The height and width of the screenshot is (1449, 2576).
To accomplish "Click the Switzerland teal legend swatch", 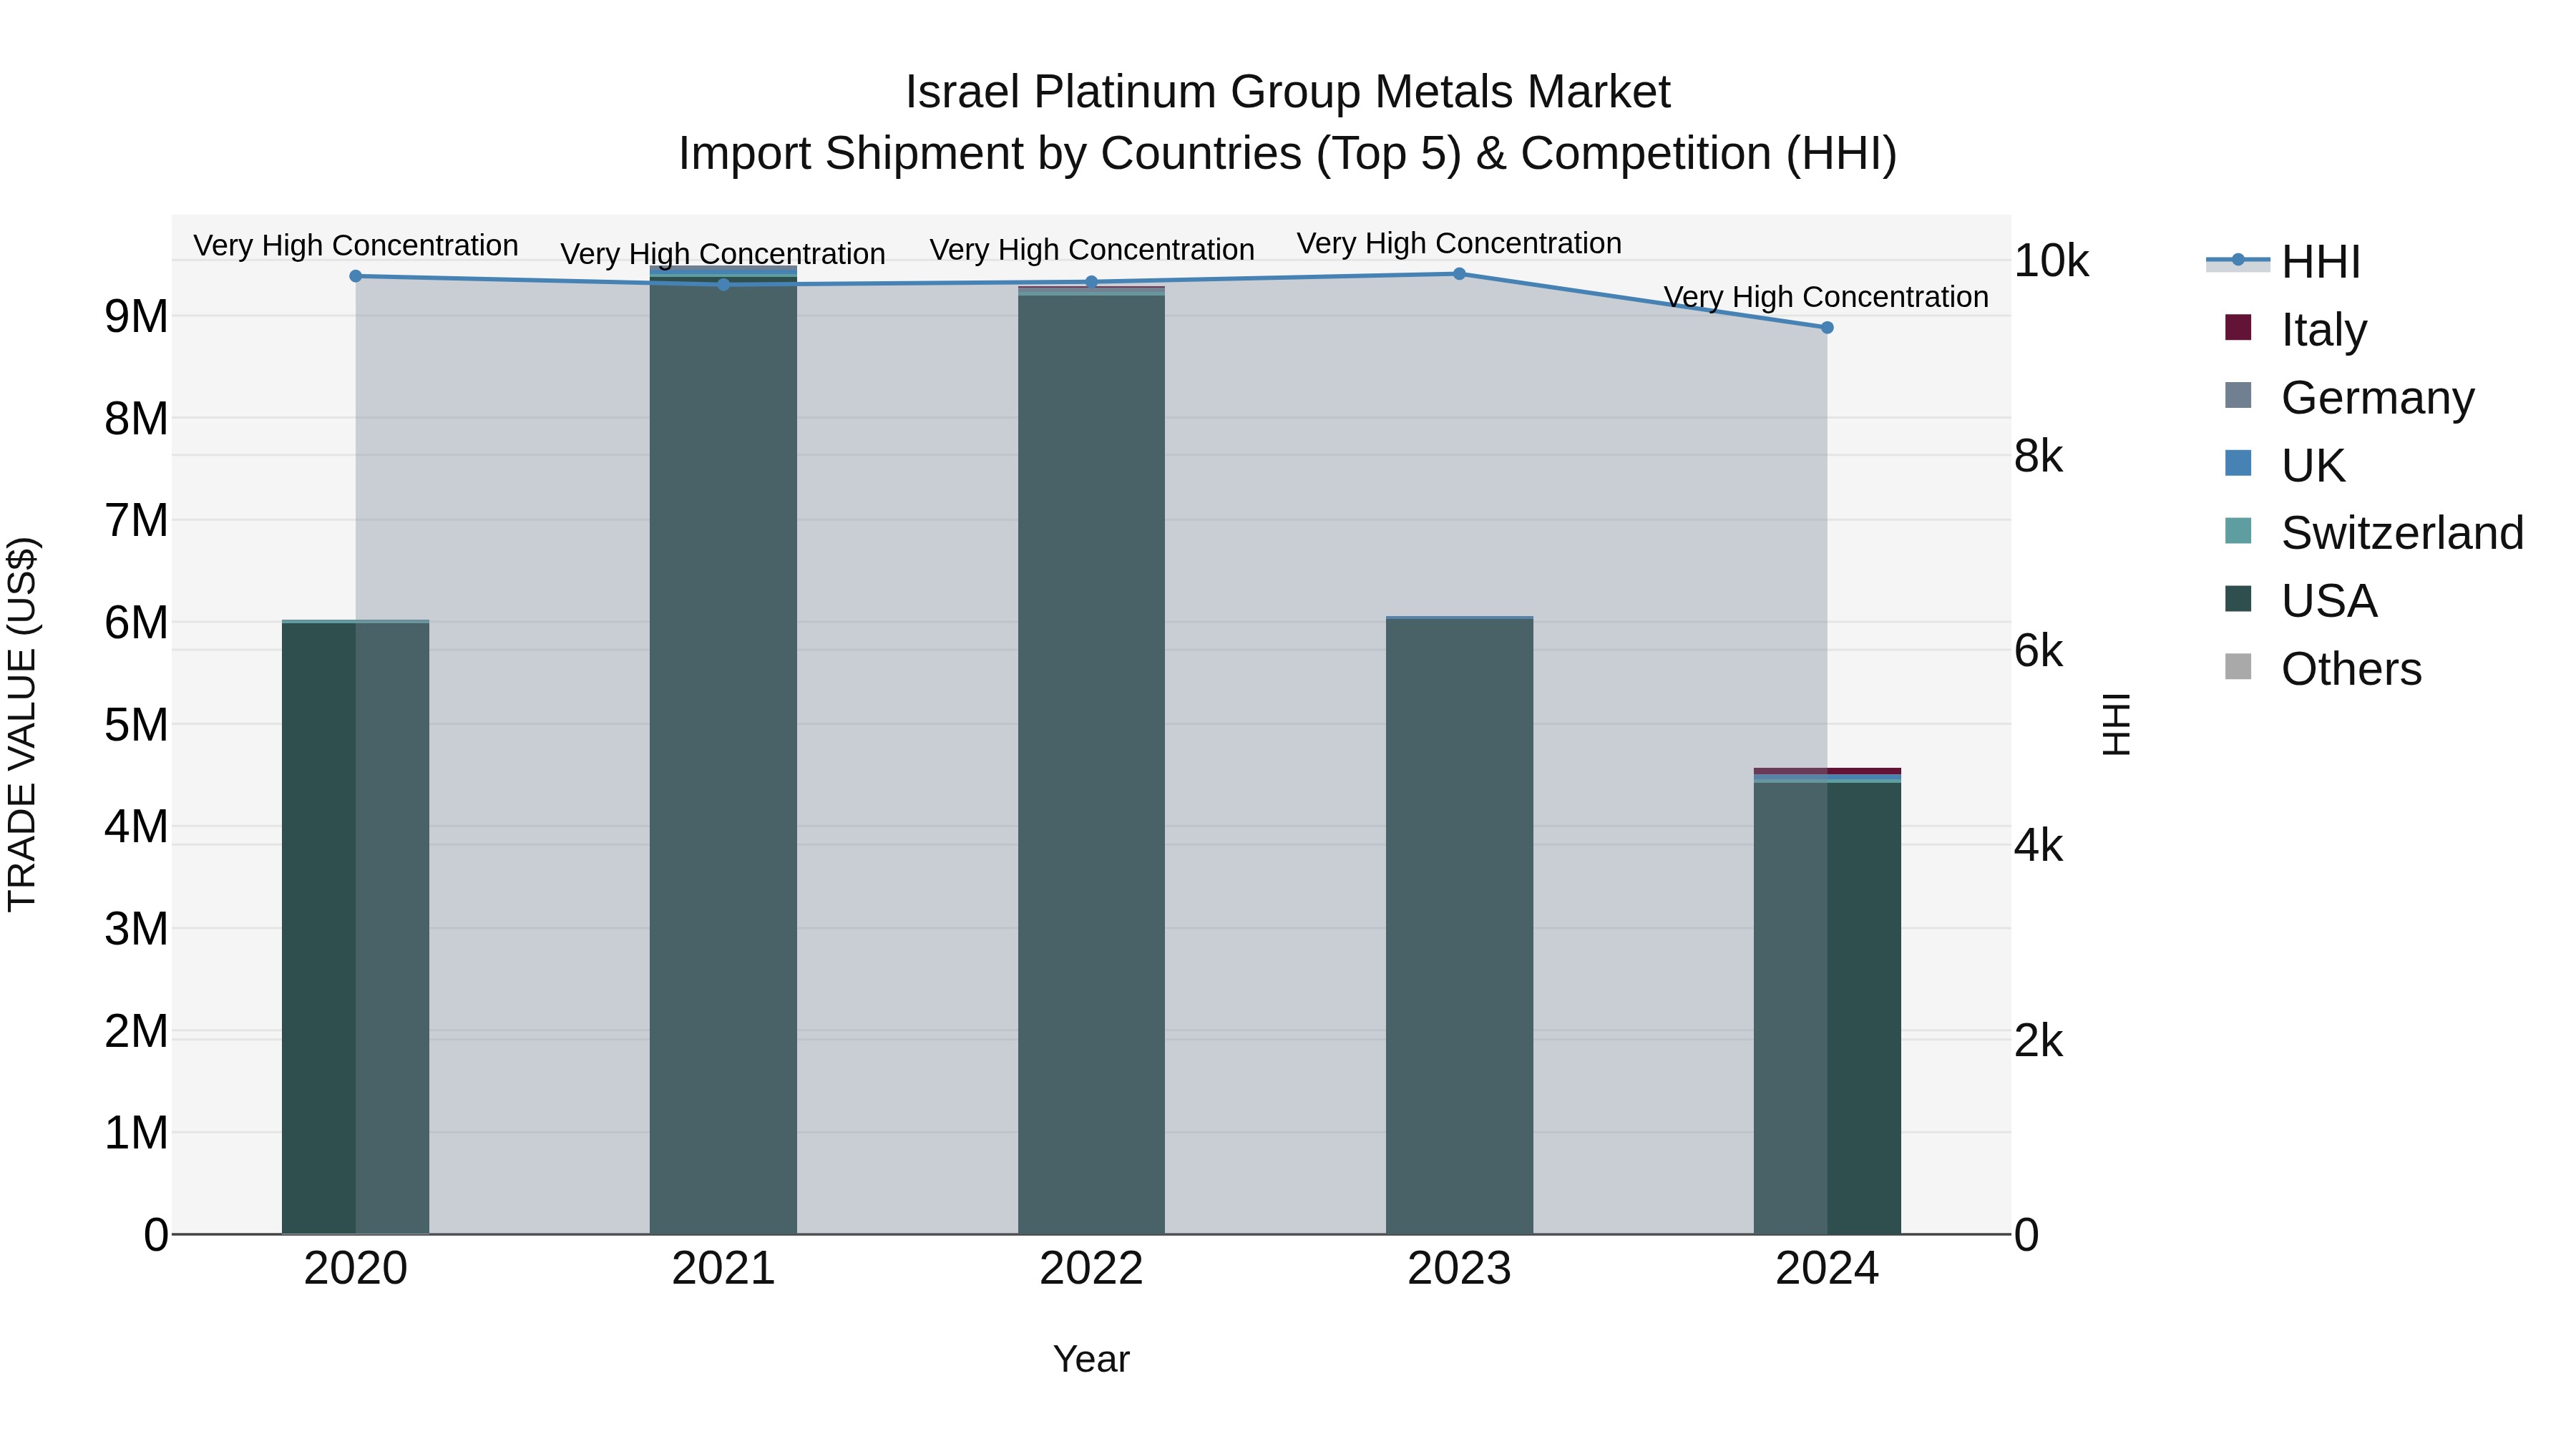I will click(2238, 531).
